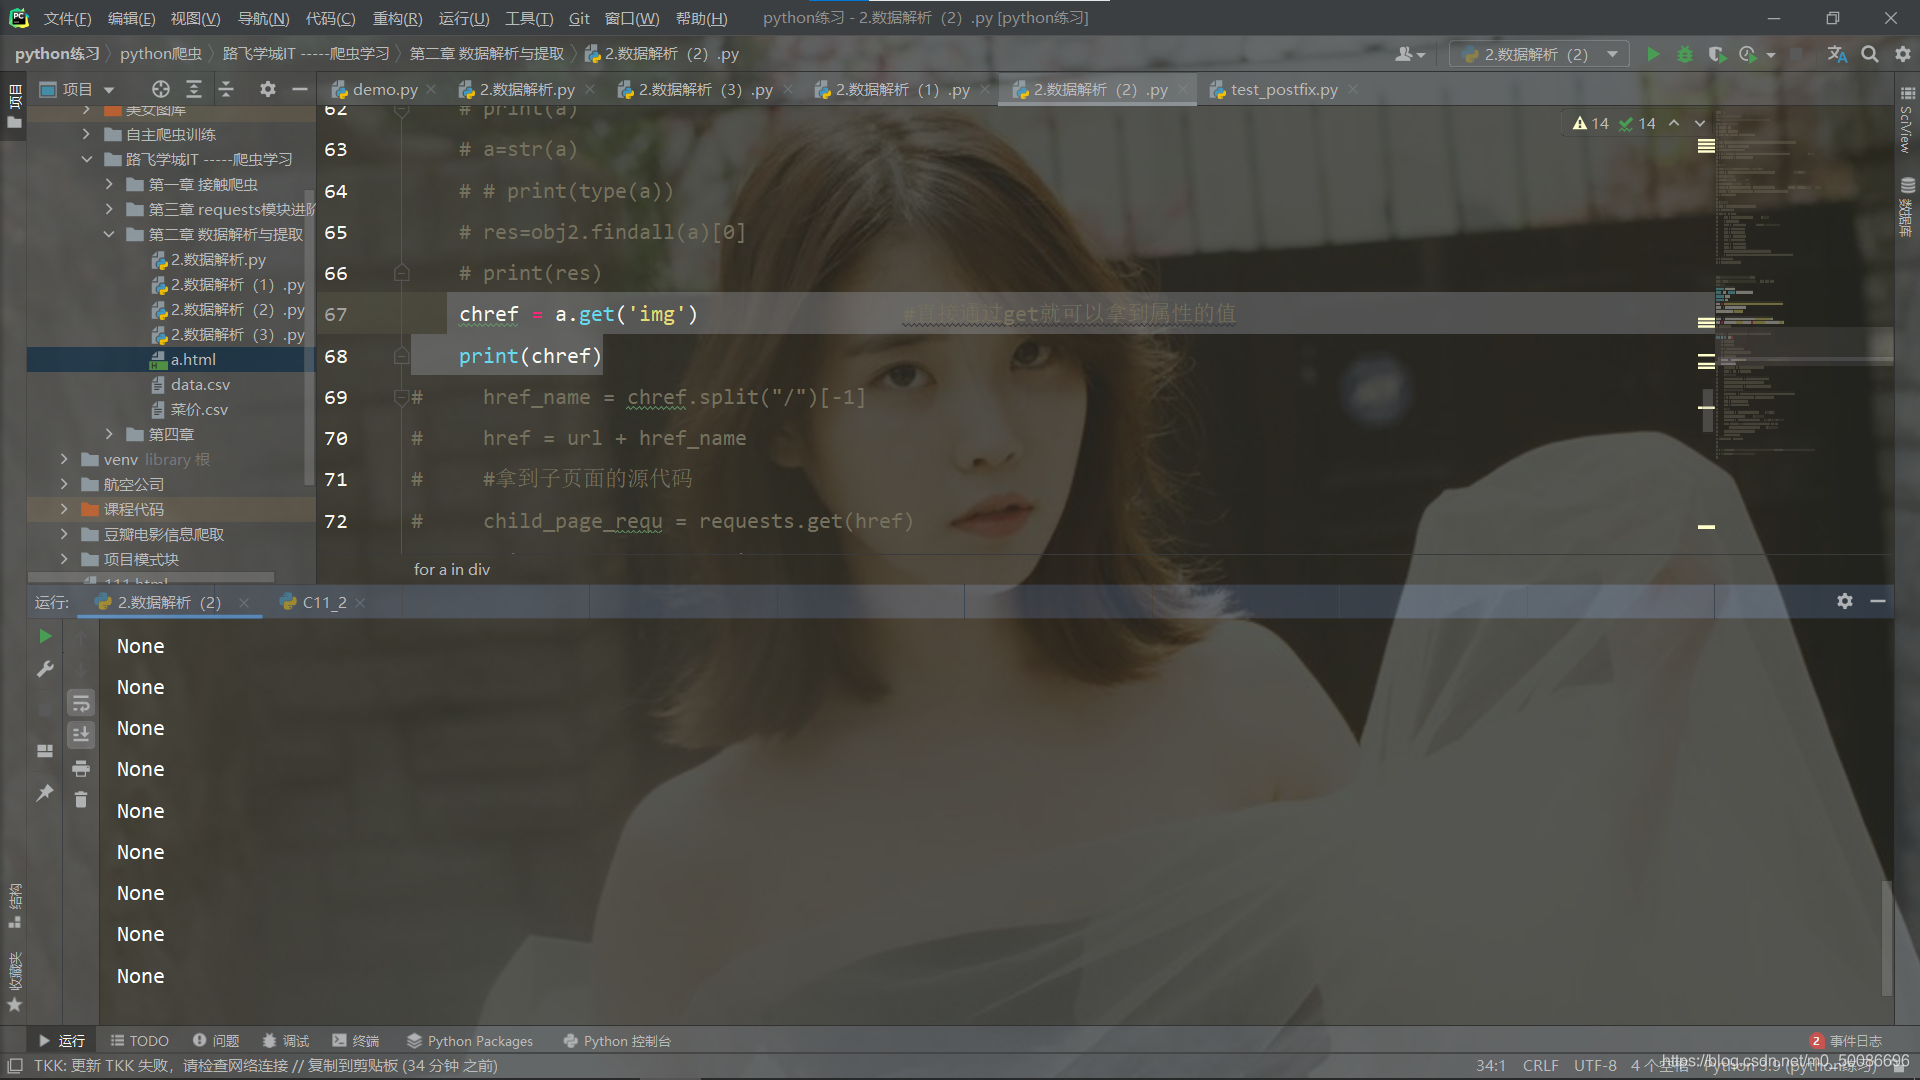Screen dimensions: 1920x1080
Task: Clear run console with trash icon
Action: (81, 799)
